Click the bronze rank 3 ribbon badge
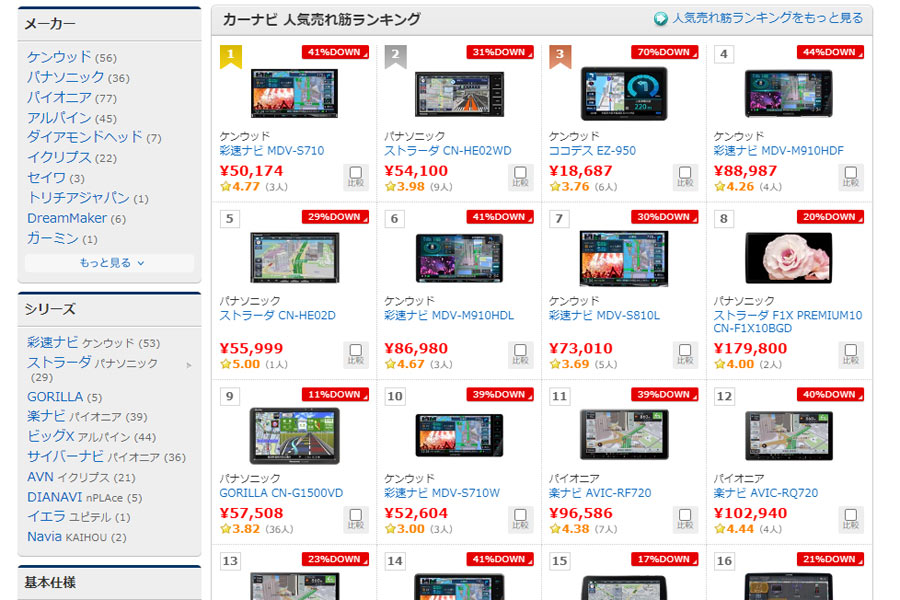This screenshot has height=600, width=900. pyautogui.click(x=560, y=56)
